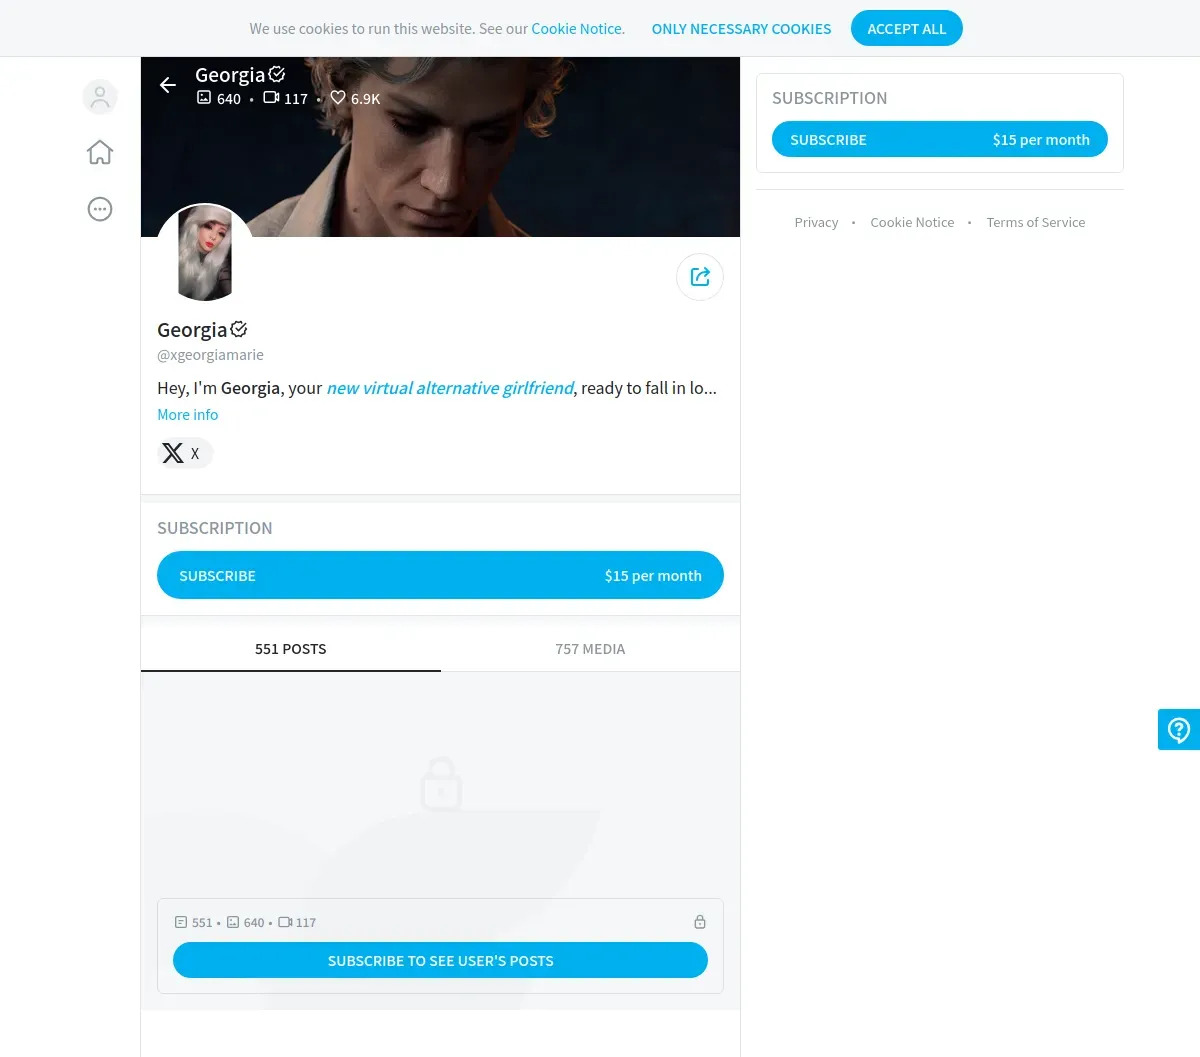1200x1057 pixels.
Task: Open the Cookie Notice link in banner
Action: (578, 29)
